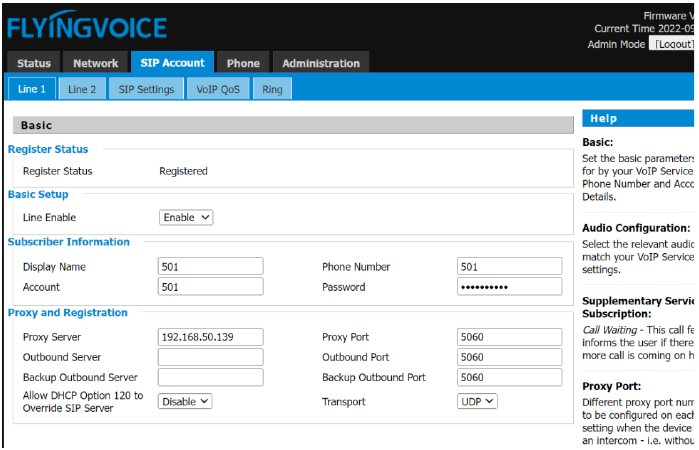Click the 'Audio Configuration:' help heading

(x=636, y=228)
